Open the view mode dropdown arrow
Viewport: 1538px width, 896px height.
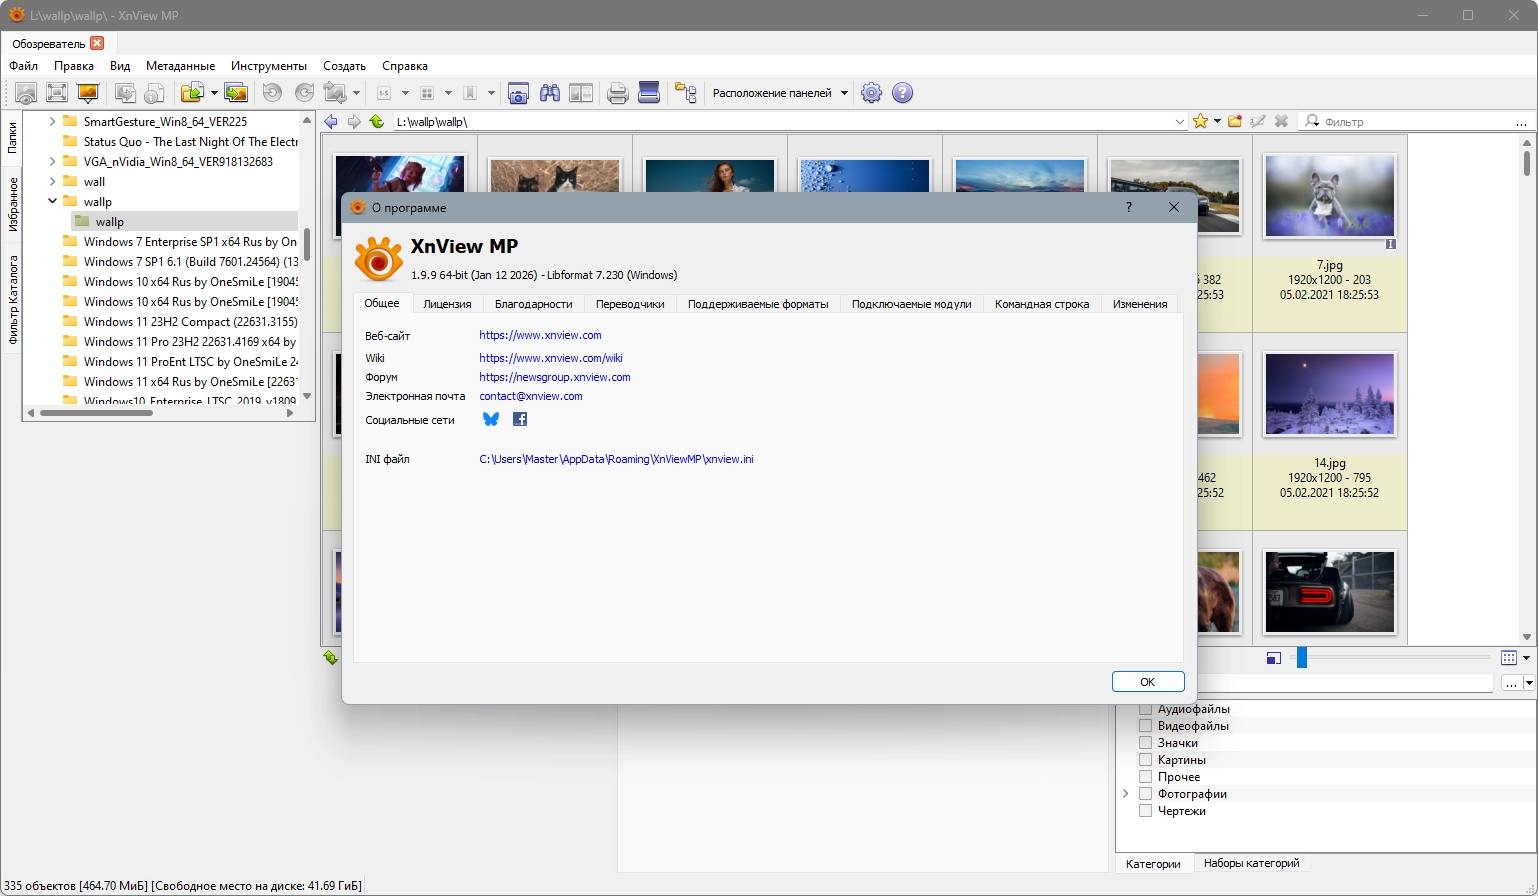(x=1526, y=658)
